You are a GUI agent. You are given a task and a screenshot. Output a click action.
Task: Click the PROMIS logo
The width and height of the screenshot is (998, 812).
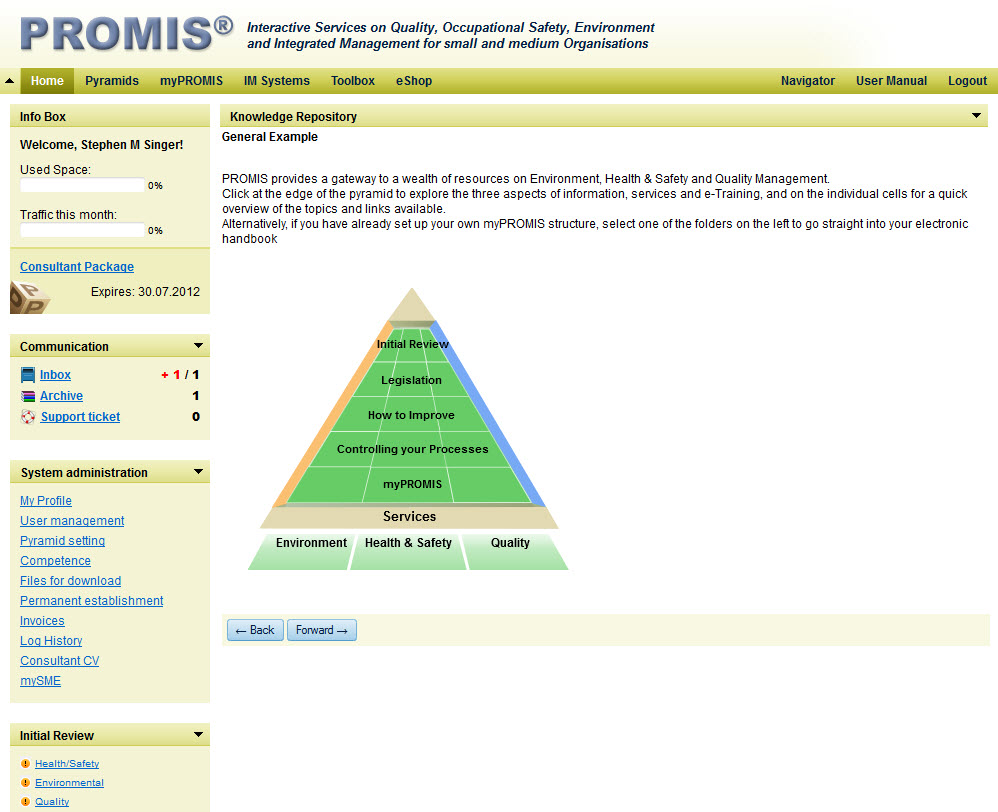coord(127,34)
